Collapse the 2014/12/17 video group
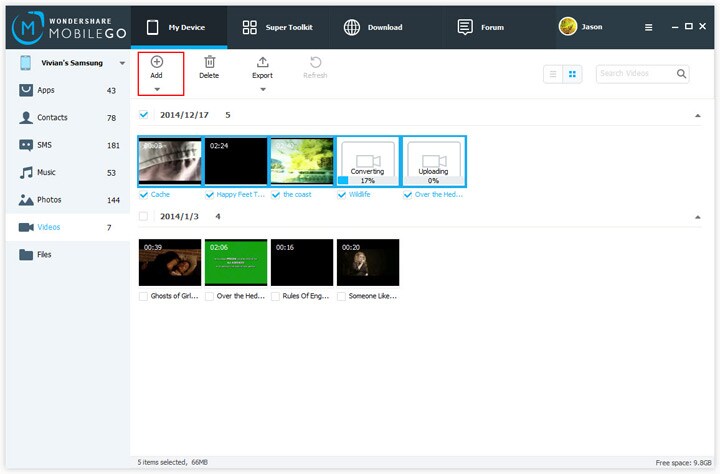 tap(698, 115)
